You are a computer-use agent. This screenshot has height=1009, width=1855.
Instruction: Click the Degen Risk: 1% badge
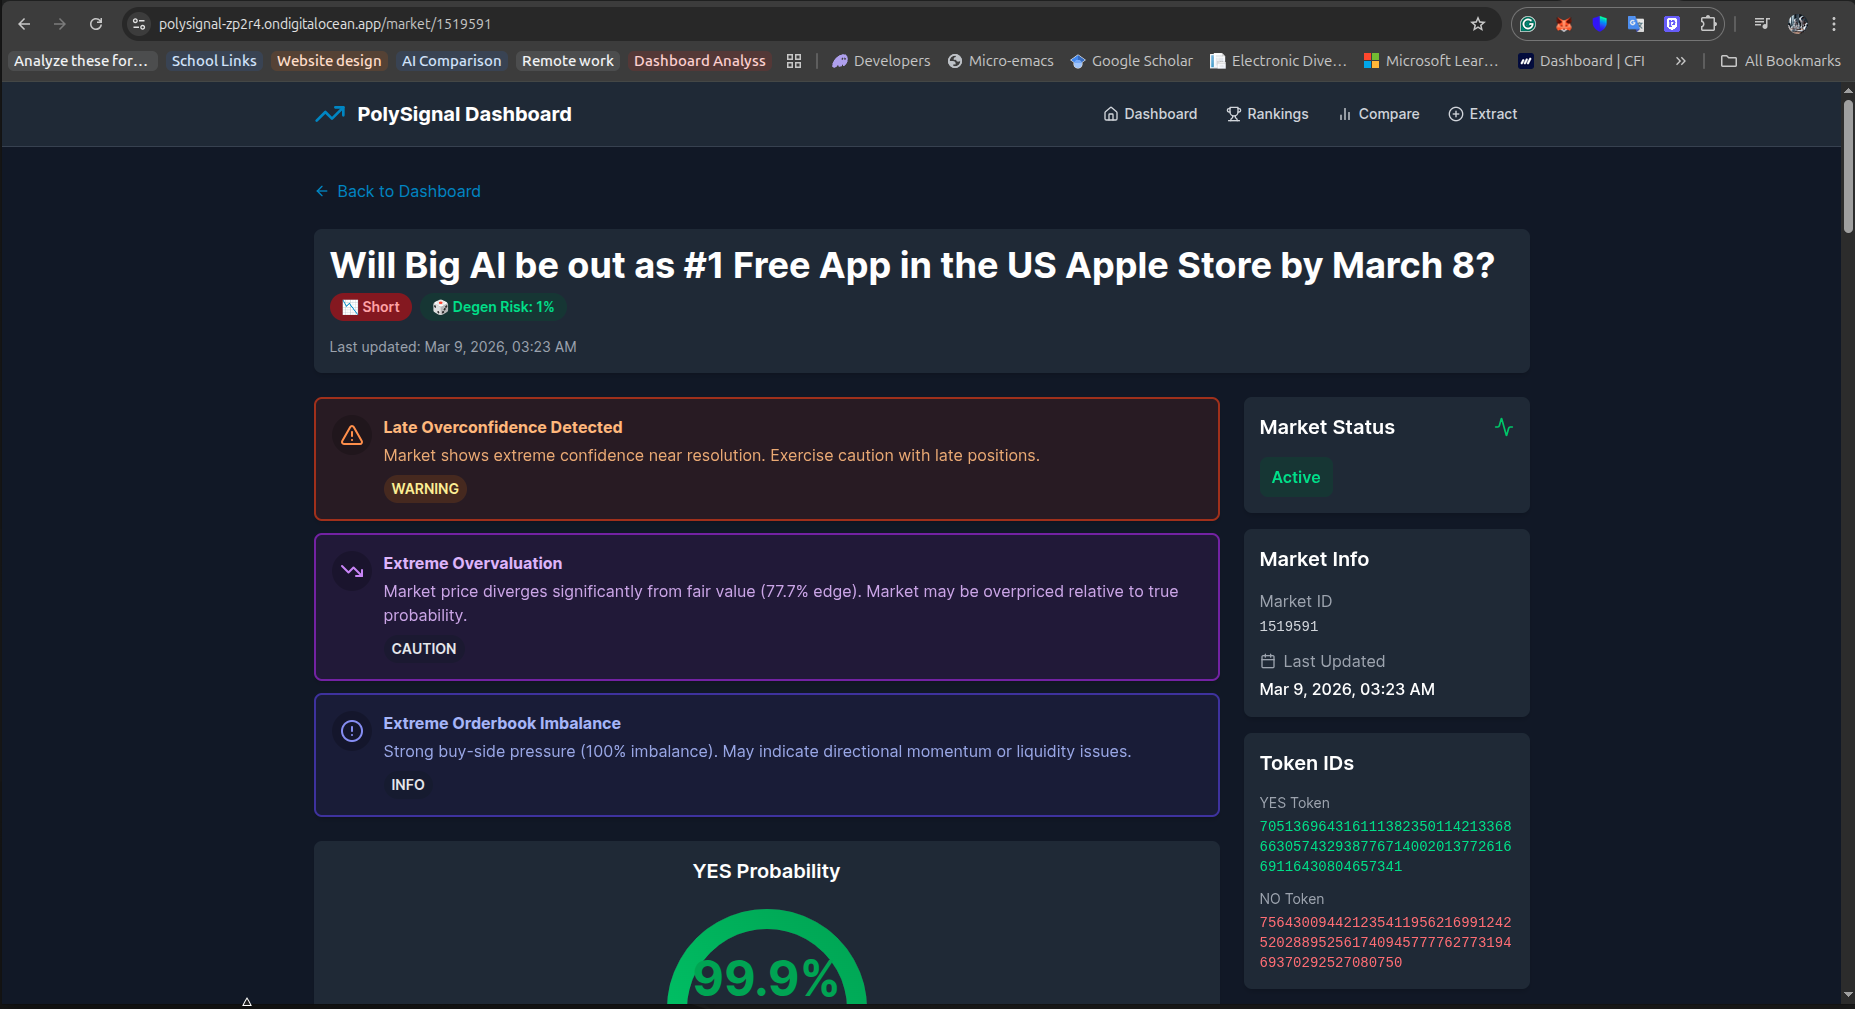click(x=493, y=307)
